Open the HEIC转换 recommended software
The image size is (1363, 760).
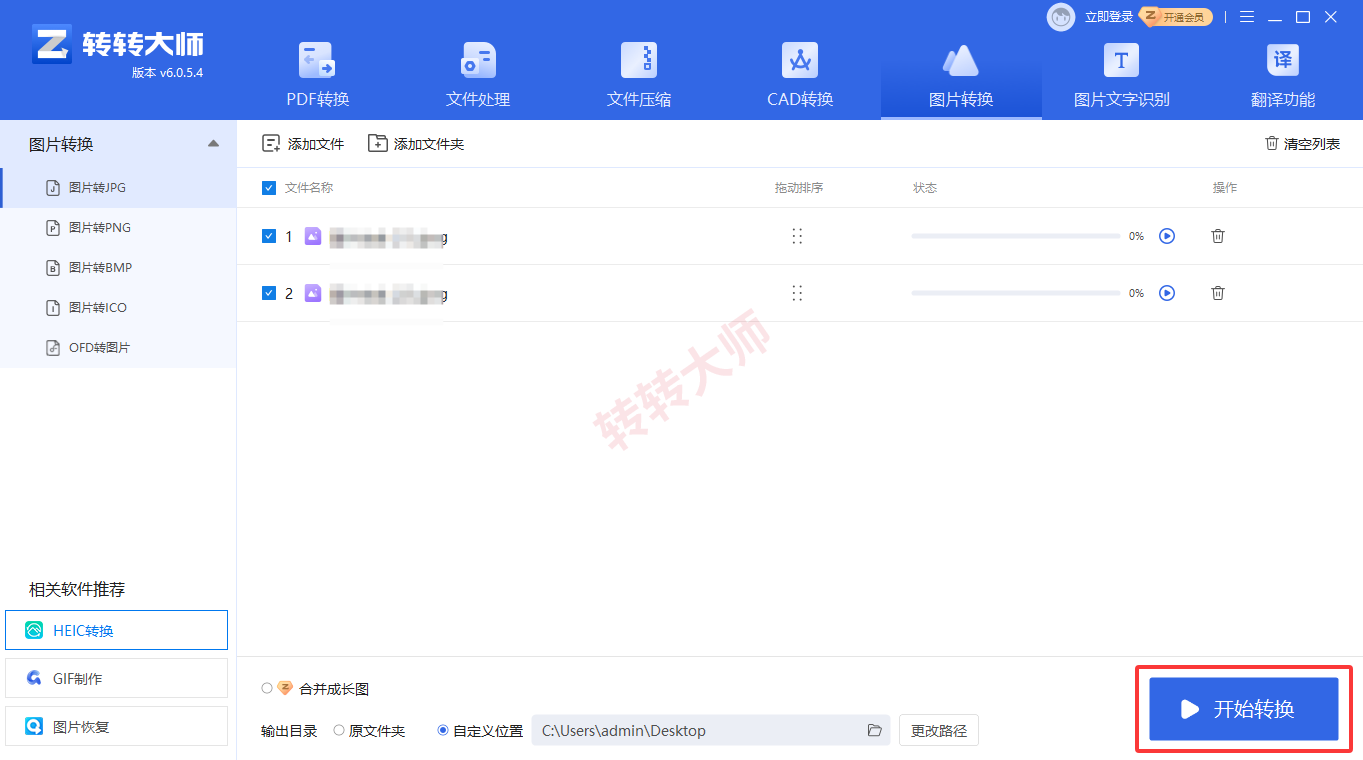(x=117, y=630)
